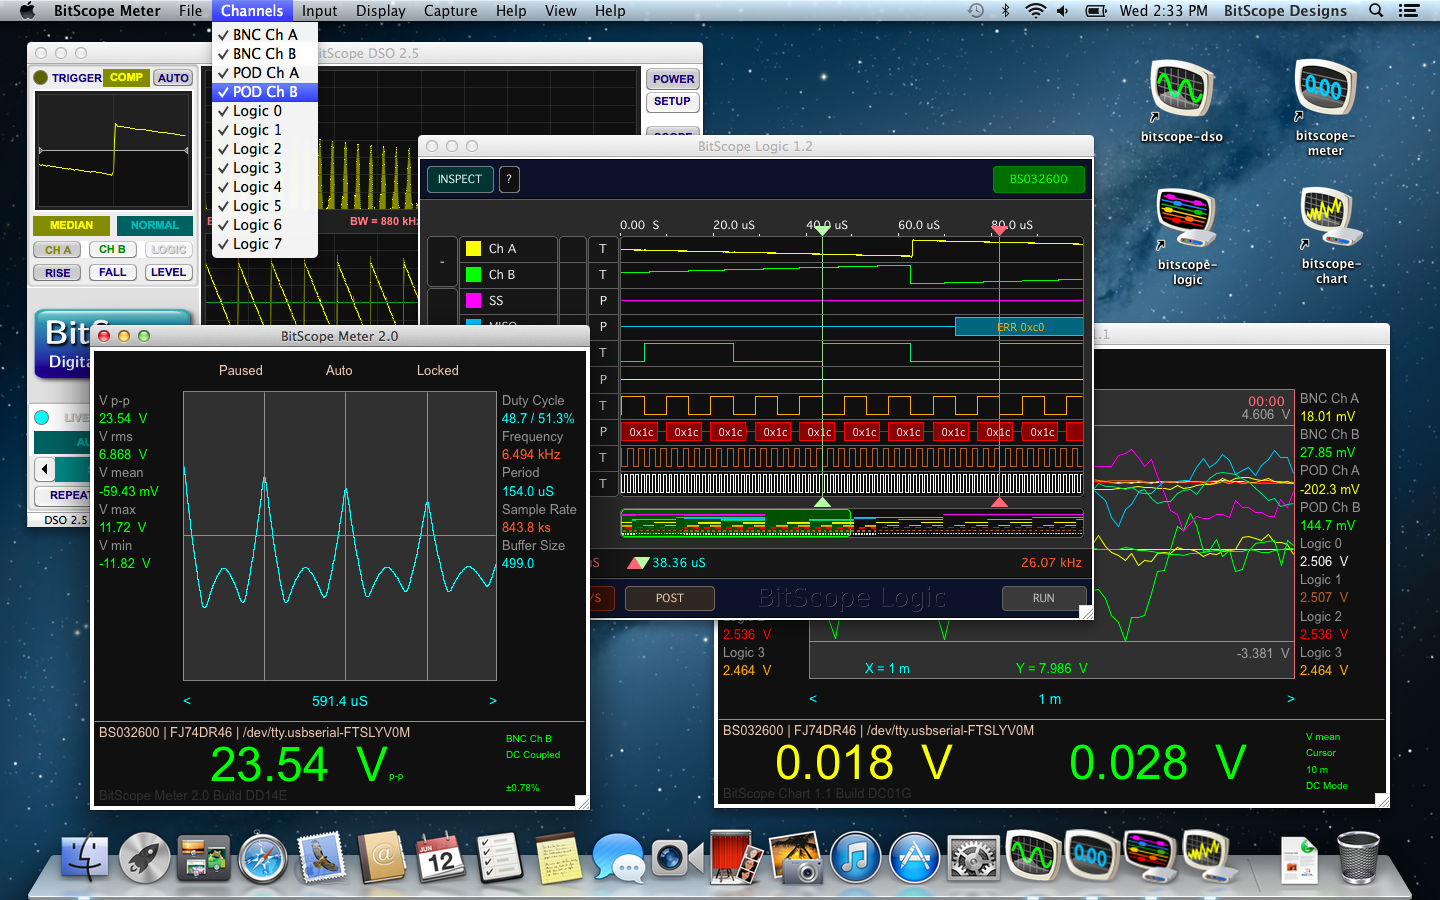Click the SETUP button in DSO window
This screenshot has width=1440, height=900.
point(673,101)
